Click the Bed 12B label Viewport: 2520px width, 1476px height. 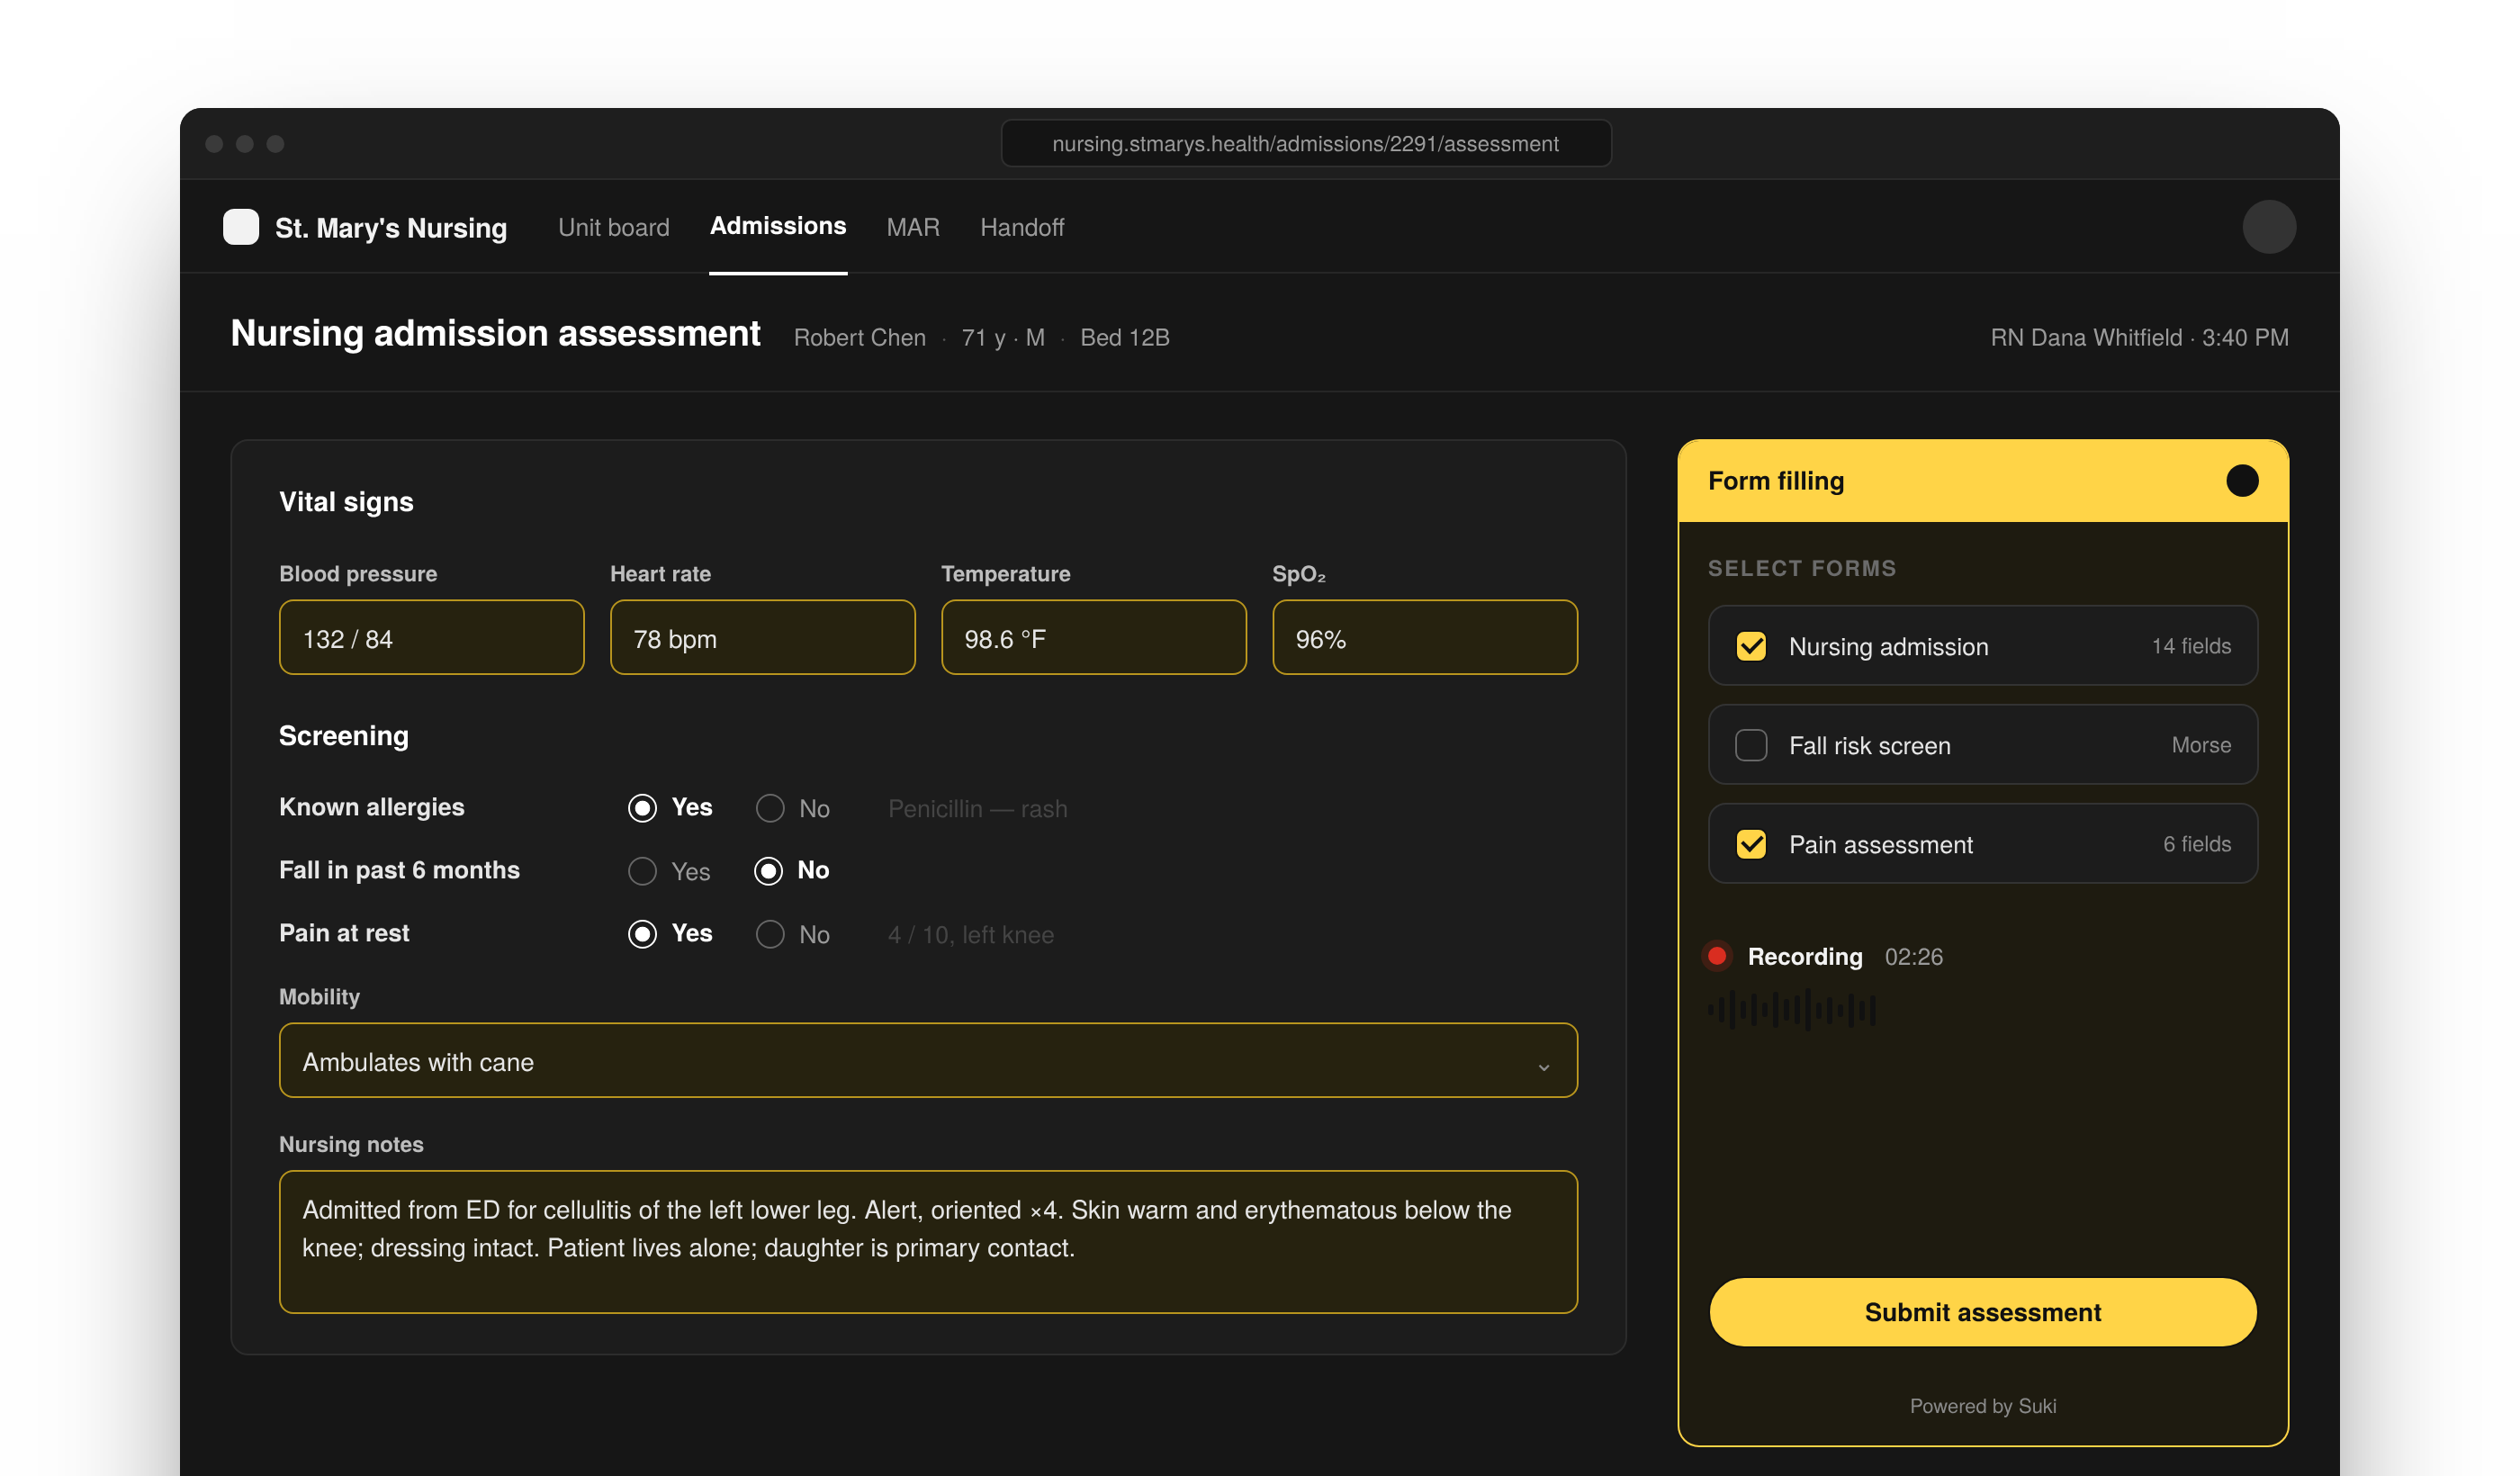click(1124, 338)
